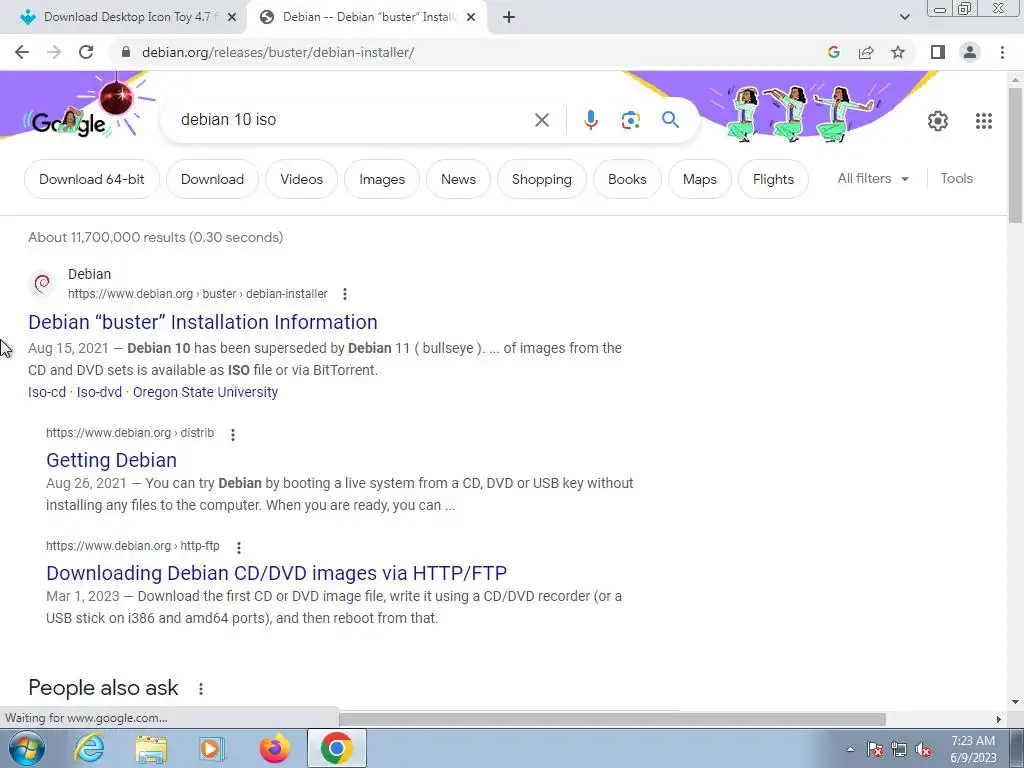1024x768 pixels.
Task: Close the Debian buster tab
Action: (x=471, y=18)
